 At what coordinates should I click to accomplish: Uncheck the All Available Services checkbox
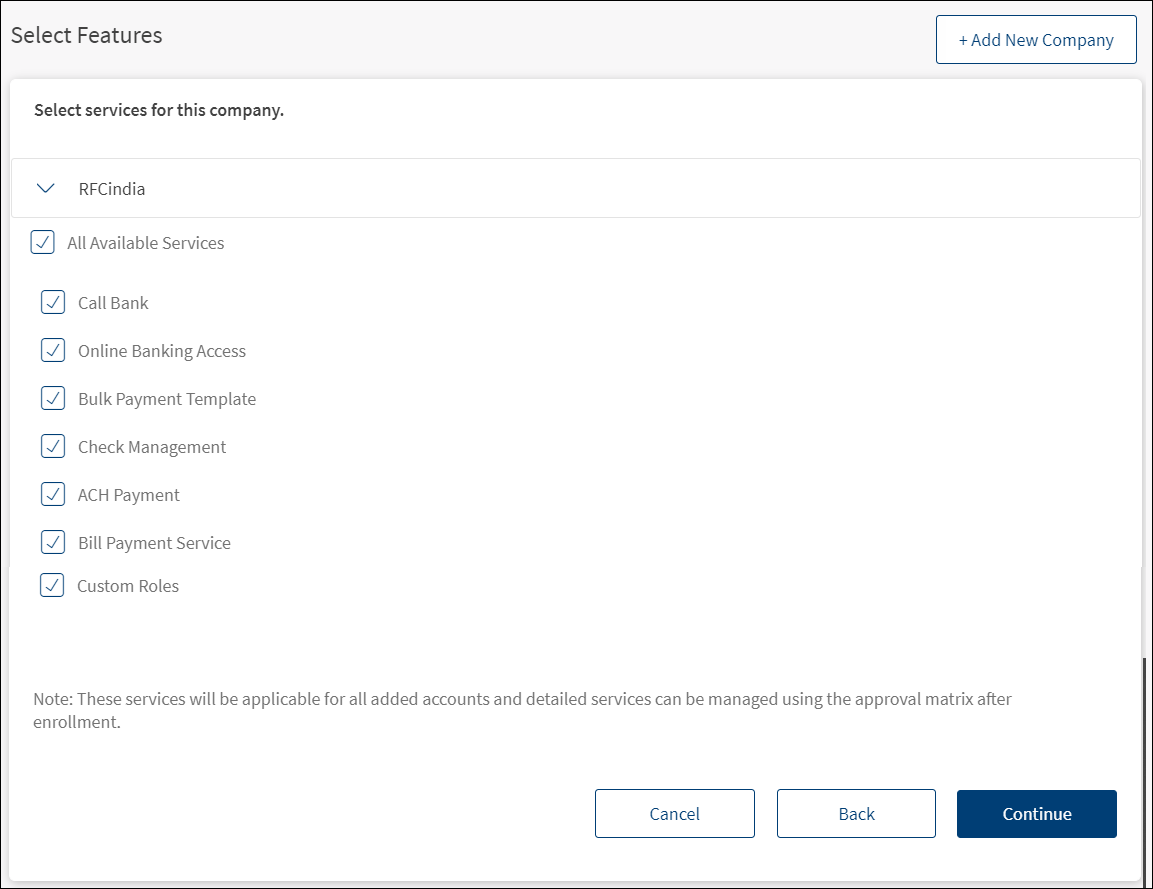(43, 242)
